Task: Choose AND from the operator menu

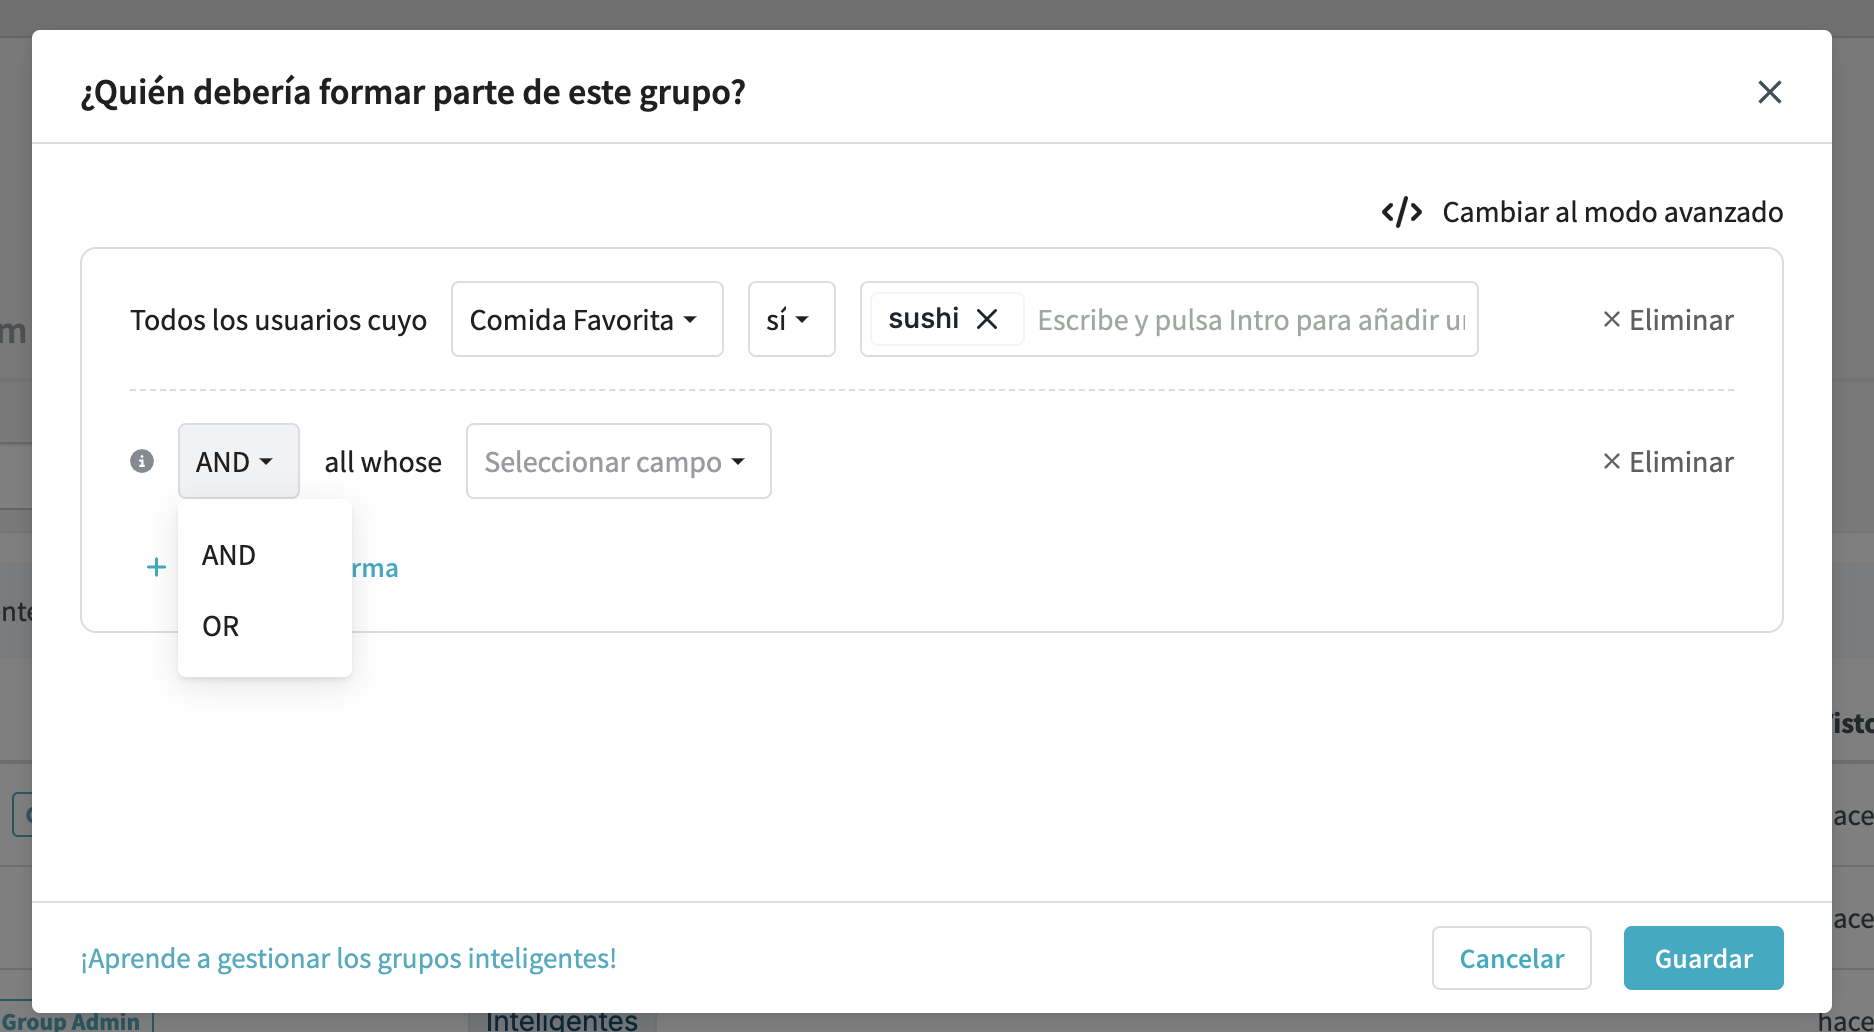Action: (x=229, y=555)
